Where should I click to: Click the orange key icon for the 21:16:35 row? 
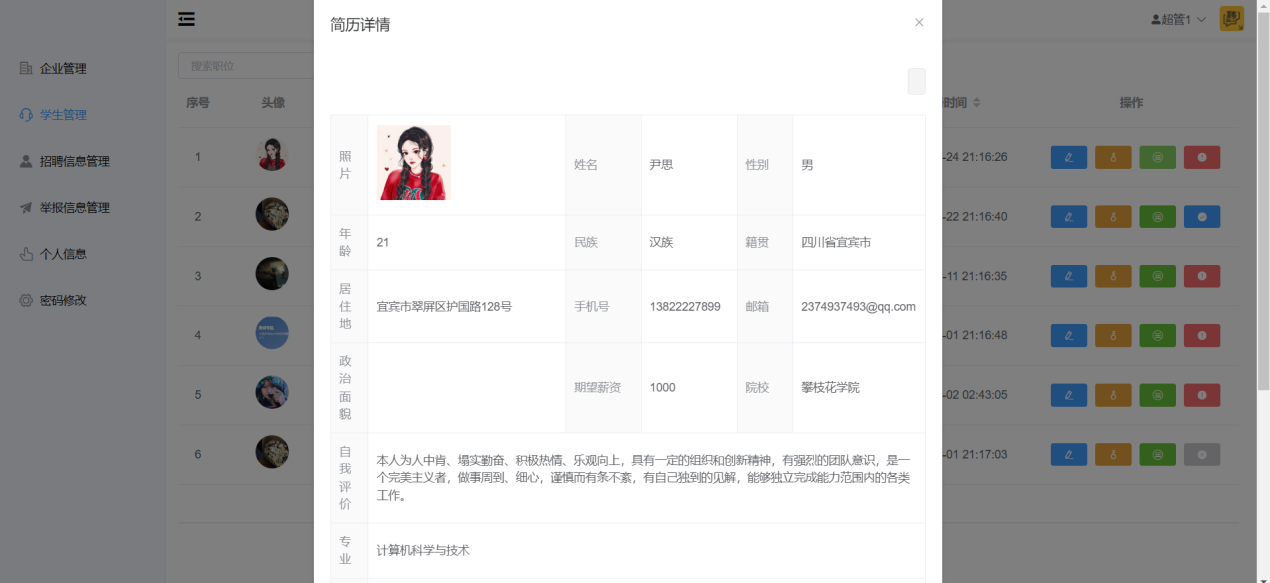(1113, 276)
